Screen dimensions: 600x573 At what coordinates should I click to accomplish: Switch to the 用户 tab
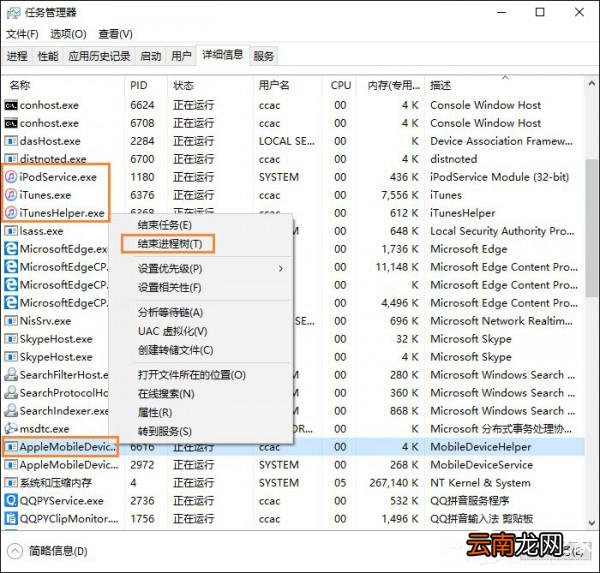[x=181, y=56]
